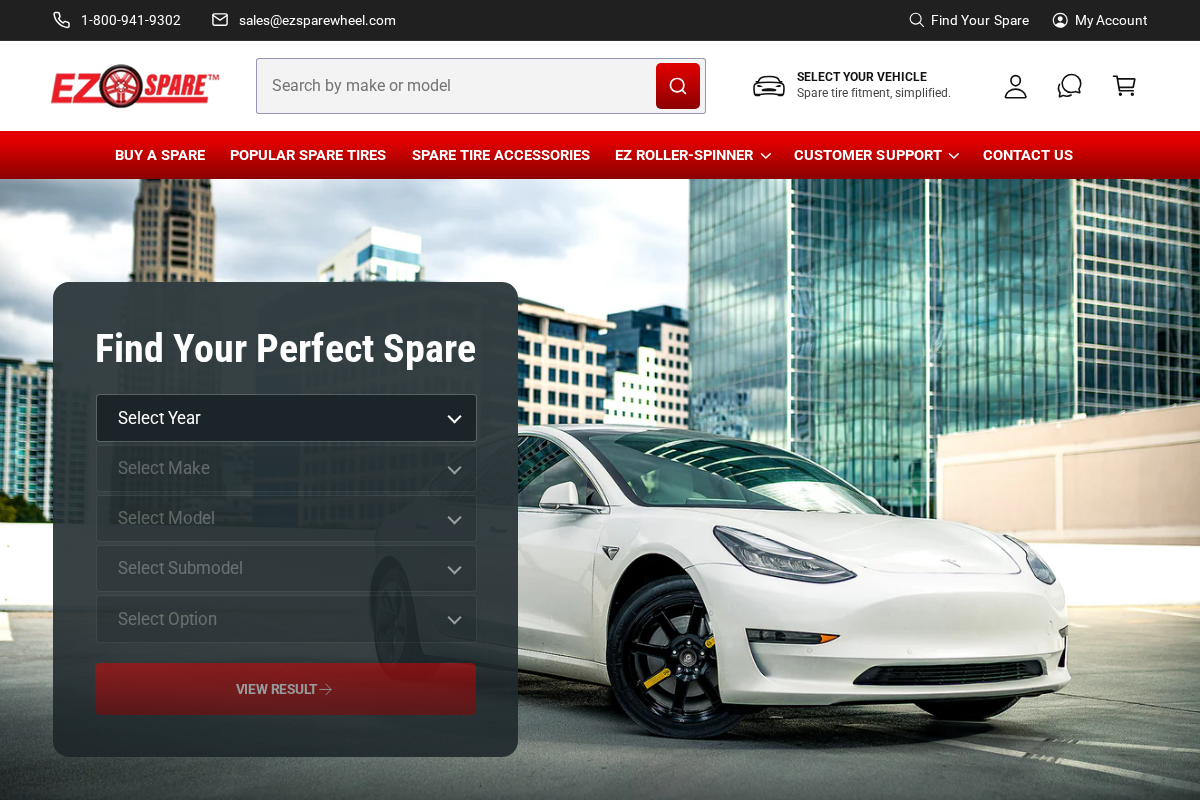Viewport: 1200px width, 800px height.
Task: Open the Select Year dropdown
Action: [x=286, y=418]
